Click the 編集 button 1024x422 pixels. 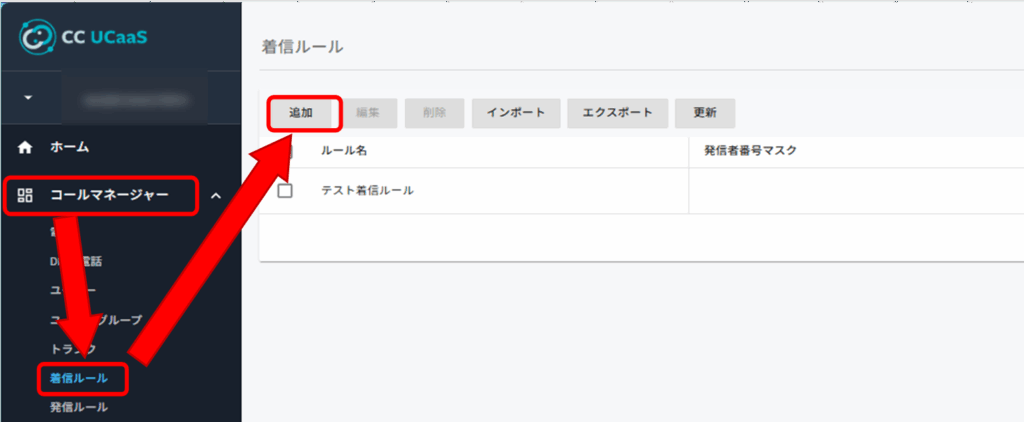point(368,113)
